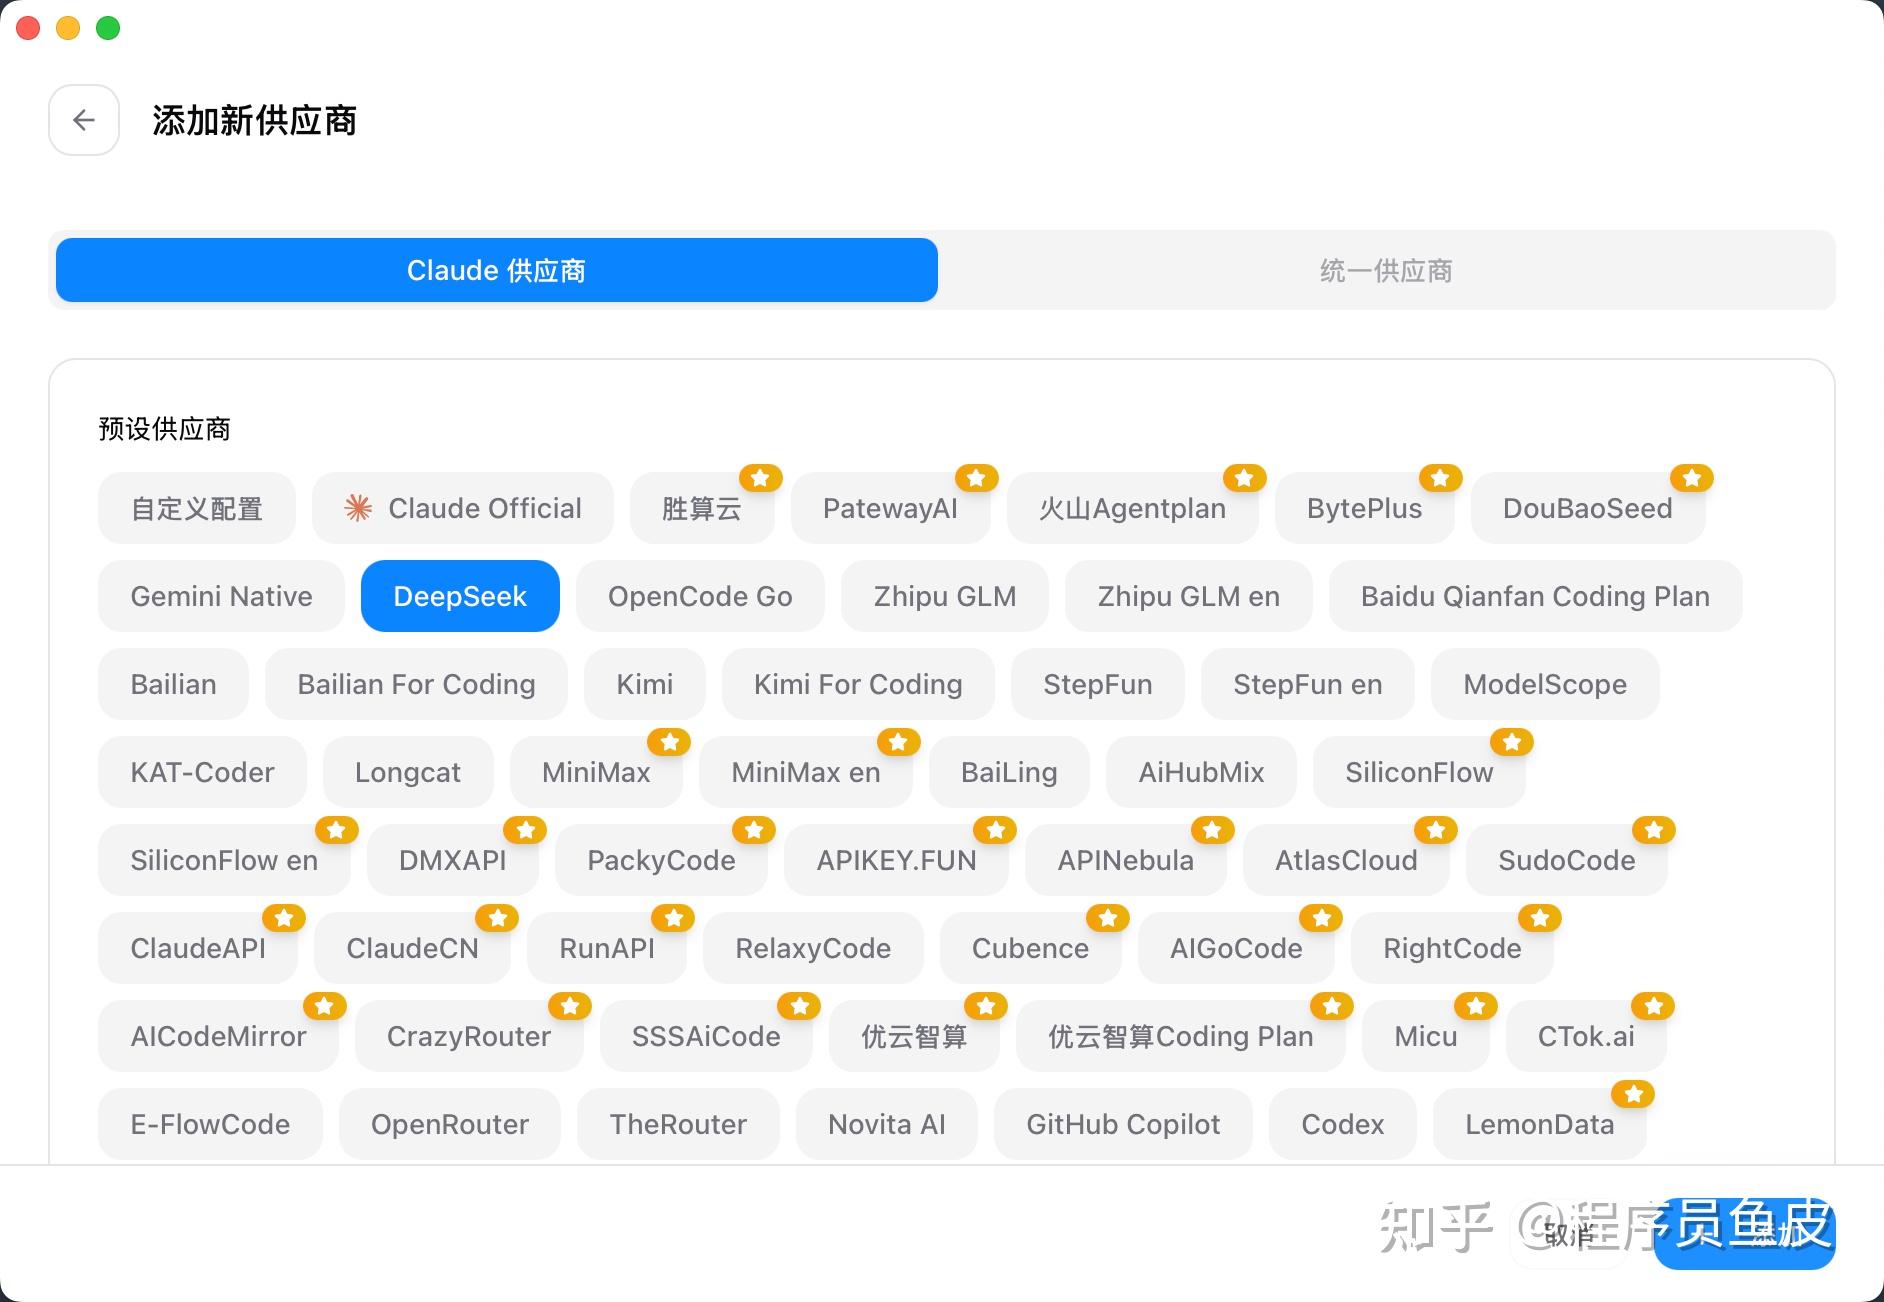Select the PackyCode preset

[x=661, y=860]
